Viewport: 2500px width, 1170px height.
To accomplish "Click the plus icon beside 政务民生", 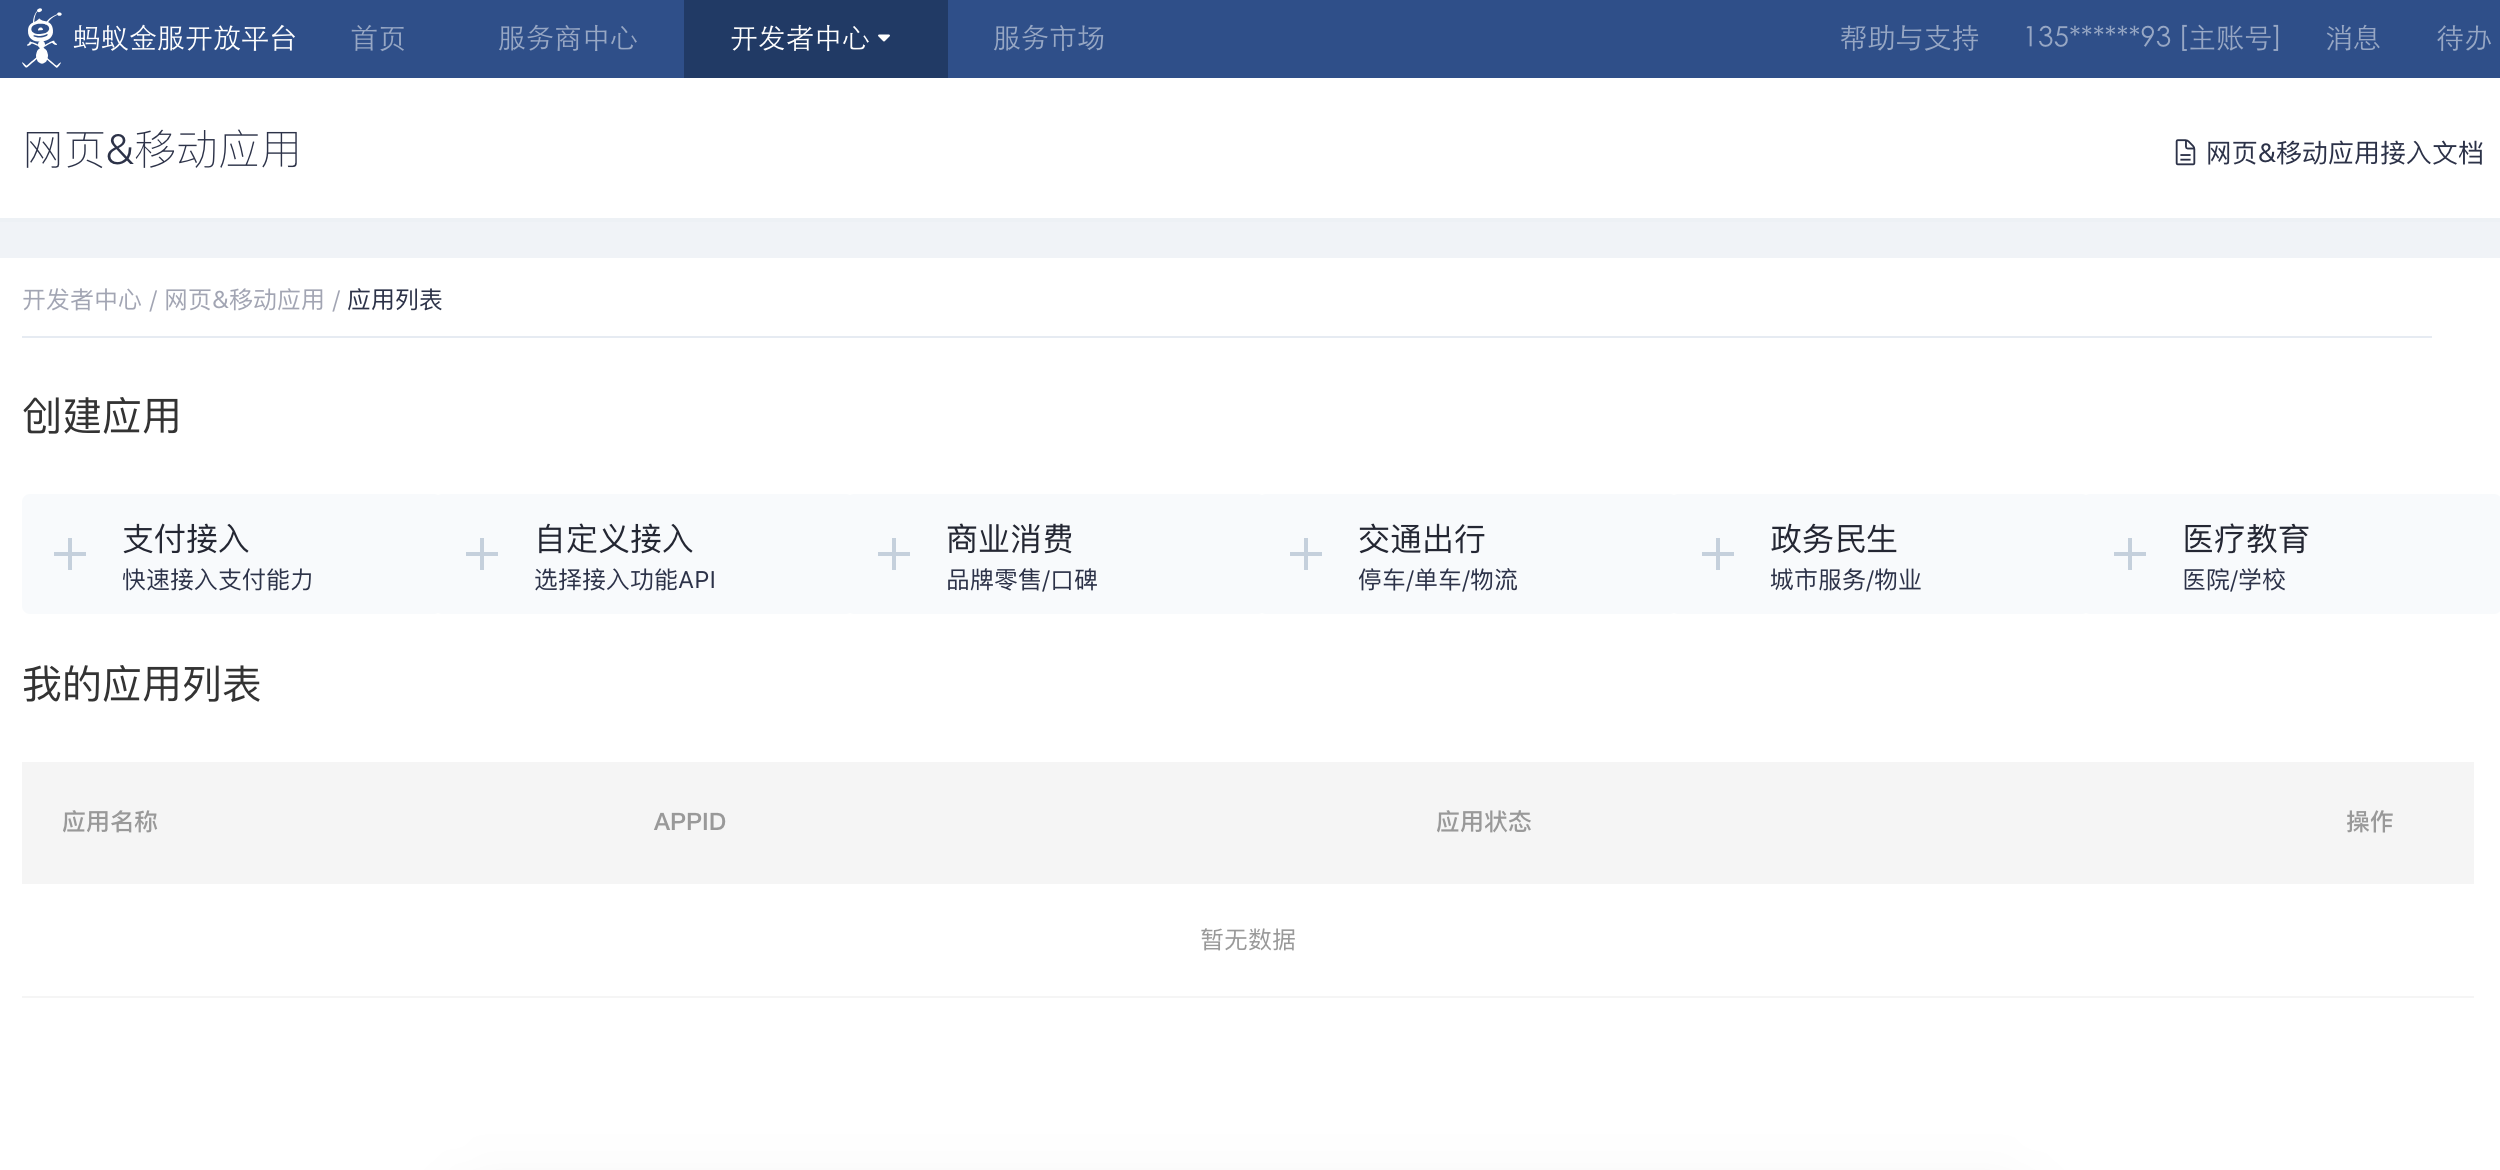I will click(x=1718, y=553).
